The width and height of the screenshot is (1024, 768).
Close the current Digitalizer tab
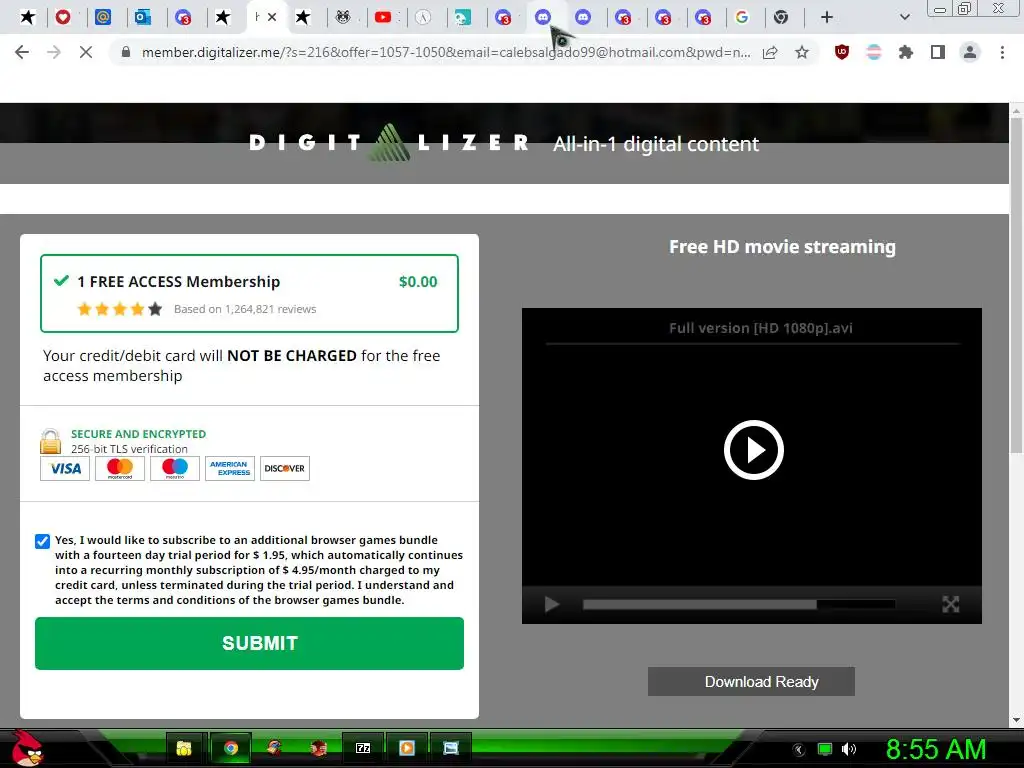pos(272,17)
